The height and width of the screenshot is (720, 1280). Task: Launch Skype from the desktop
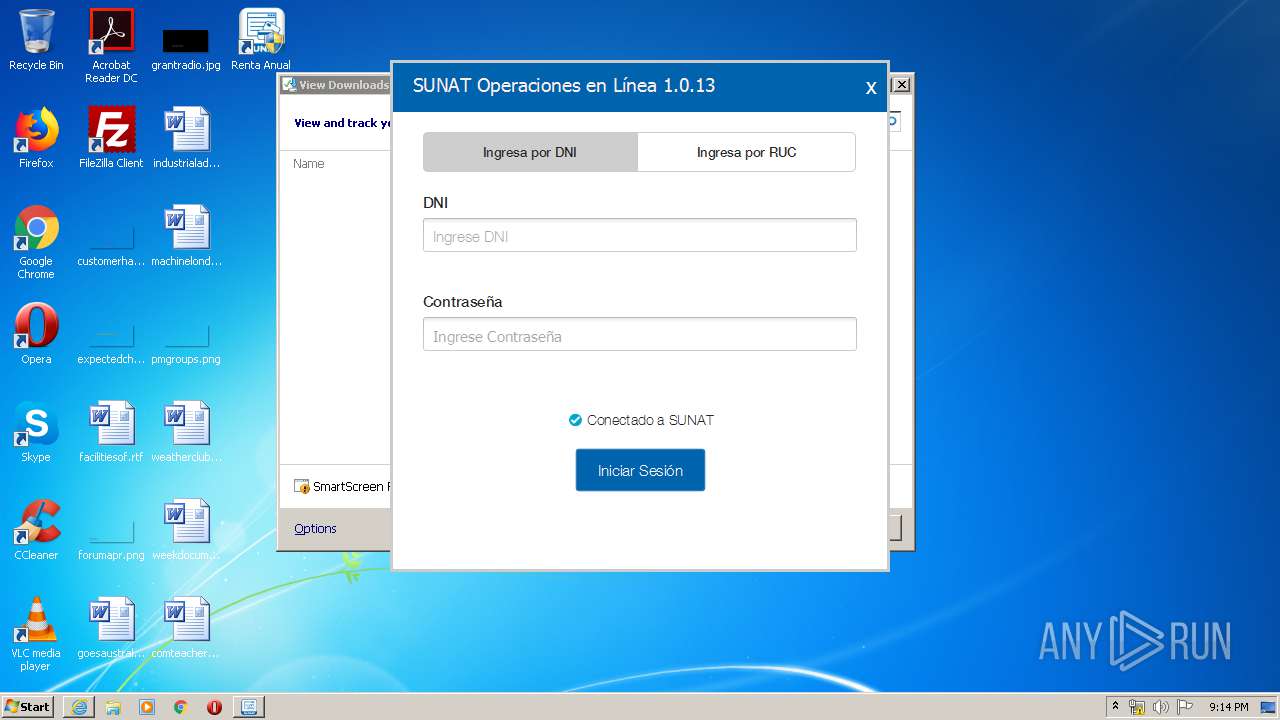coord(36,432)
